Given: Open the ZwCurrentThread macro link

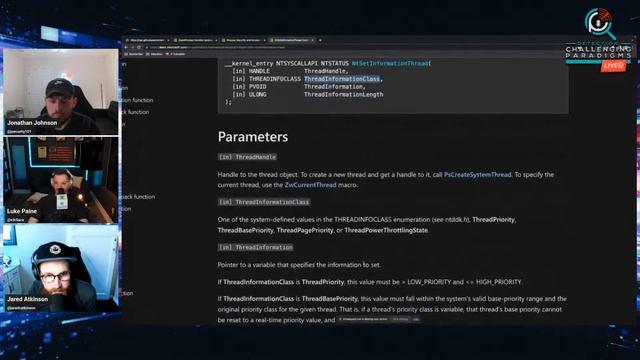Looking at the screenshot, I should coord(310,185).
